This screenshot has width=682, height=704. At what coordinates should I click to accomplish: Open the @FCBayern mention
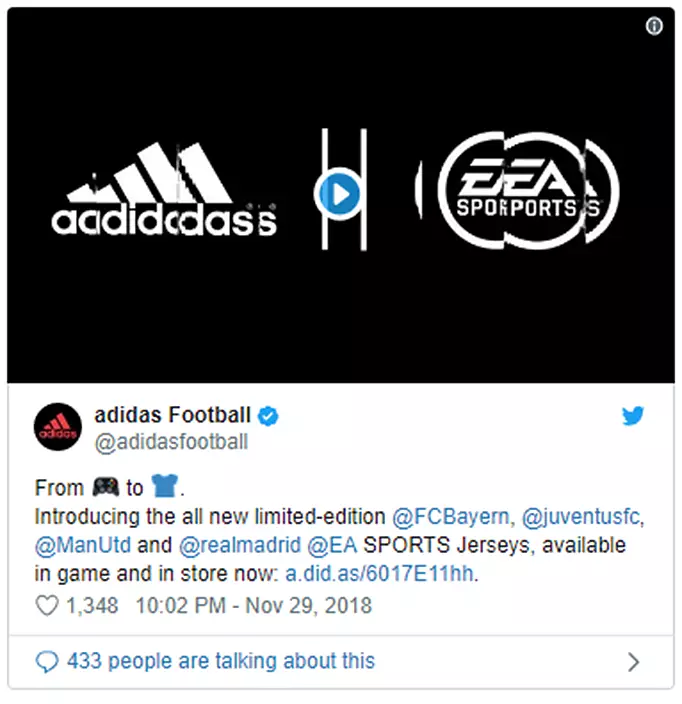point(451,517)
